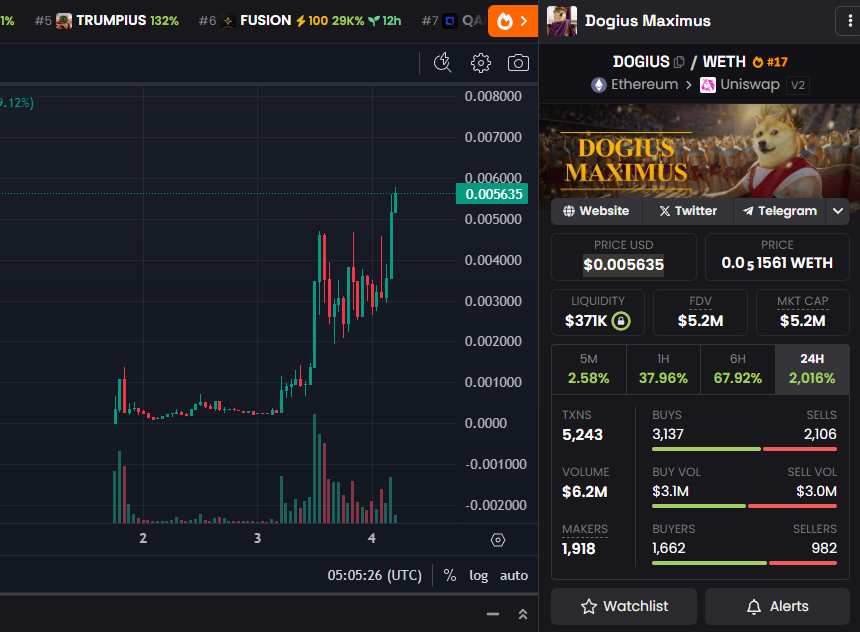Screen dimensions: 860x632
Task: Expand more social links dropdown
Action: pyautogui.click(x=838, y=211)
